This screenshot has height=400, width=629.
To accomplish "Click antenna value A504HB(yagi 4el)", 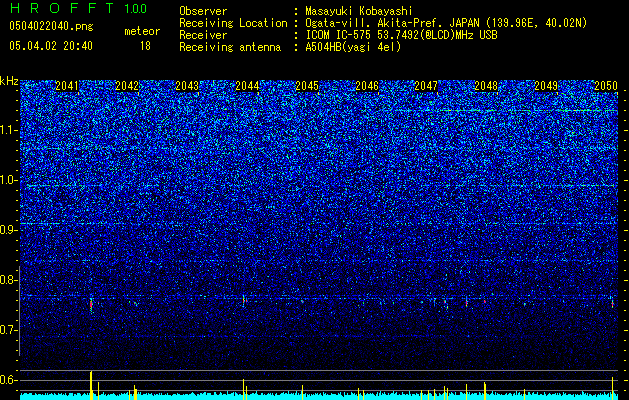I will click(x=353, y=47).
